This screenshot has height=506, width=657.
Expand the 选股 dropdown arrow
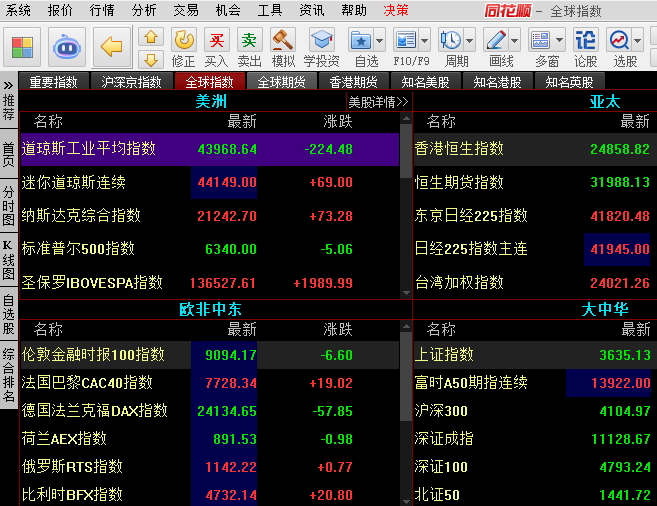pyautogui.click(x=638, y=41)
